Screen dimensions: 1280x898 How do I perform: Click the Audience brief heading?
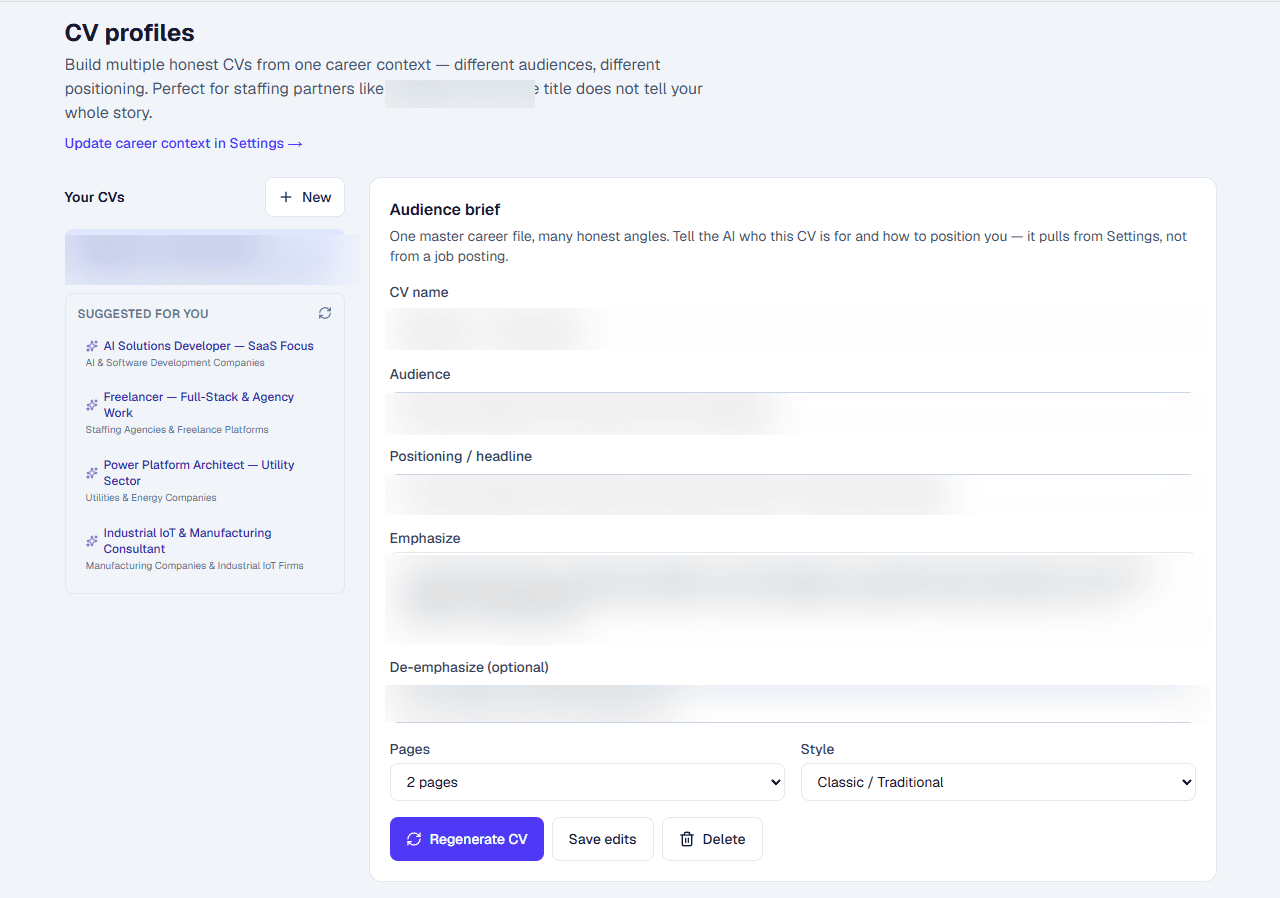click(445, 210)
